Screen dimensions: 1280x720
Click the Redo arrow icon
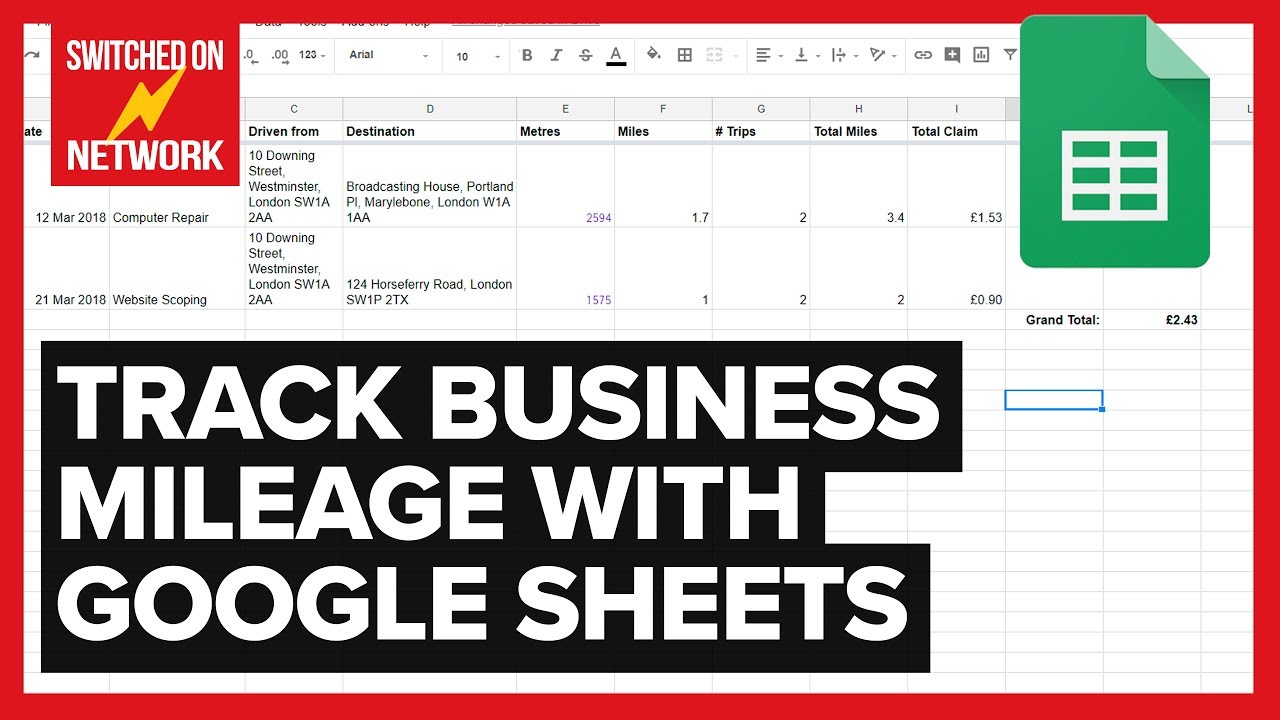32,55
